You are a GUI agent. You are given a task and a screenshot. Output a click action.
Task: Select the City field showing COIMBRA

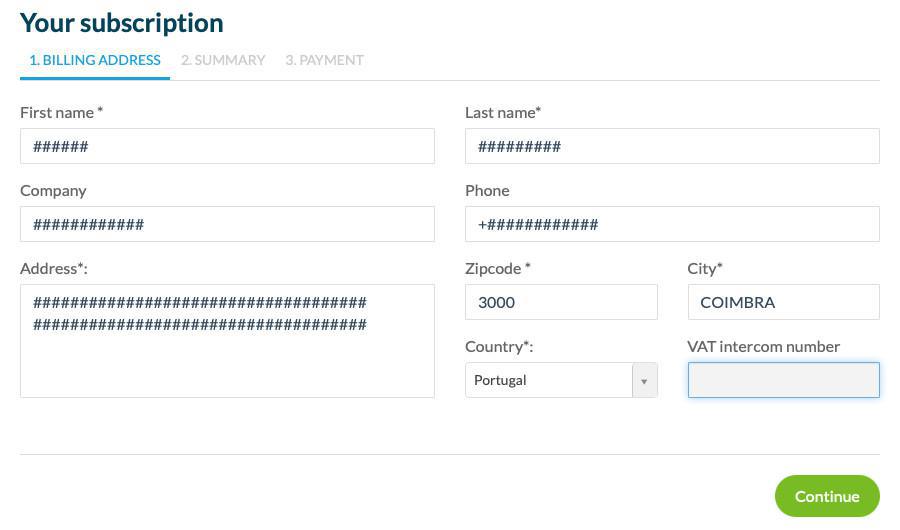click(783, 302)
